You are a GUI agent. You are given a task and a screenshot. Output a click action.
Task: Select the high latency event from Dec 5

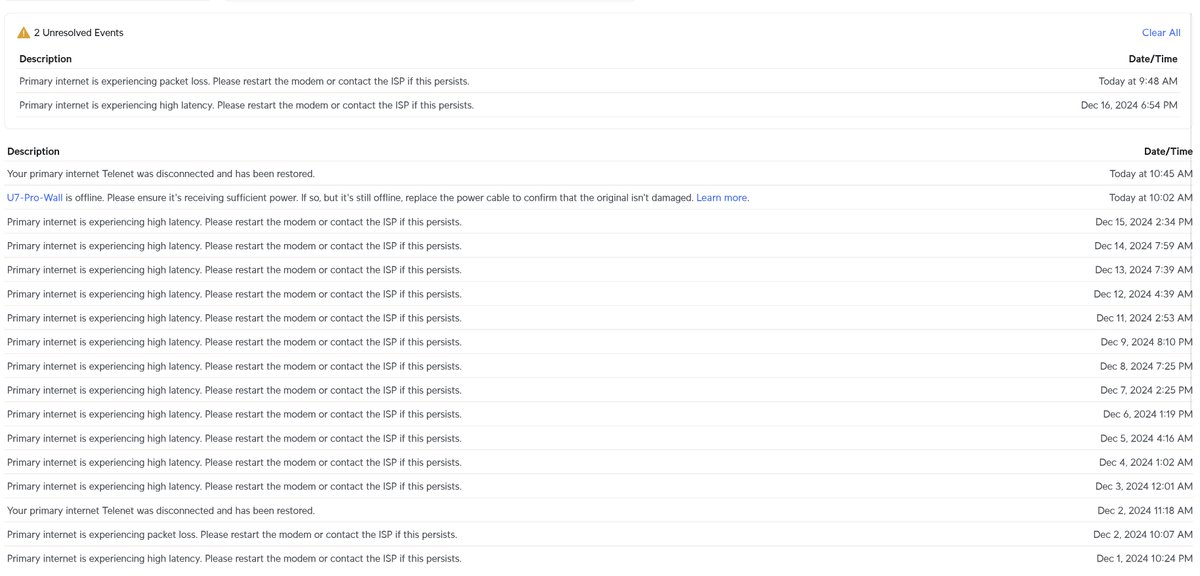599,438
